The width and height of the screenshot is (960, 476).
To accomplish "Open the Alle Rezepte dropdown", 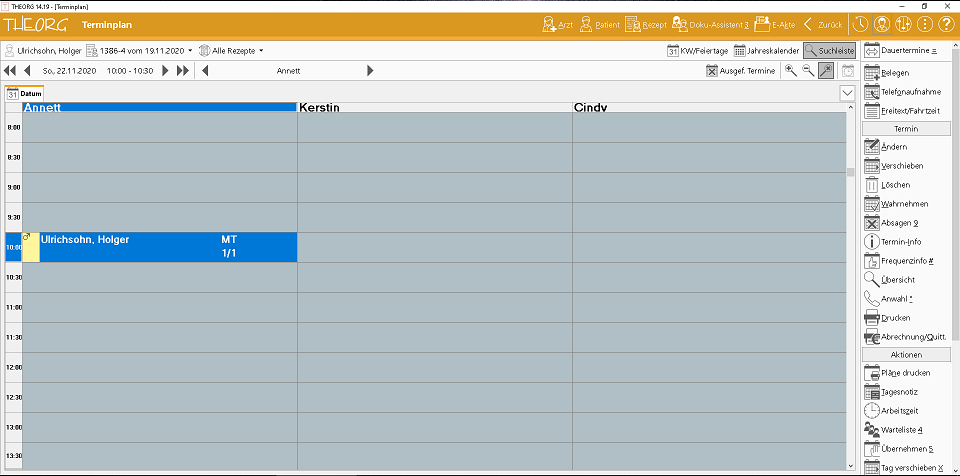I will click(231, 51).
